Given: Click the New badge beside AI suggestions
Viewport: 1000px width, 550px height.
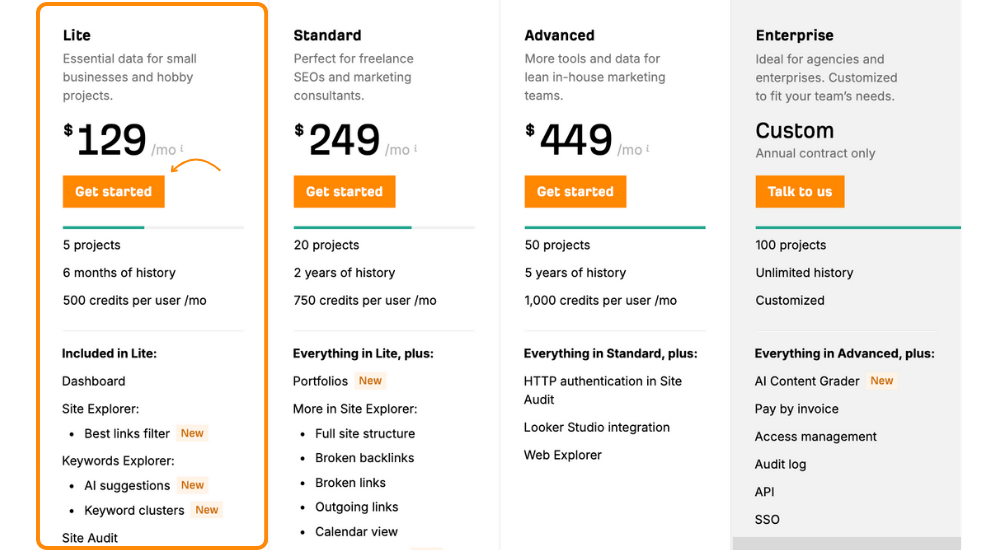Looking at the screenshot, I should click(x=192, y=485).
